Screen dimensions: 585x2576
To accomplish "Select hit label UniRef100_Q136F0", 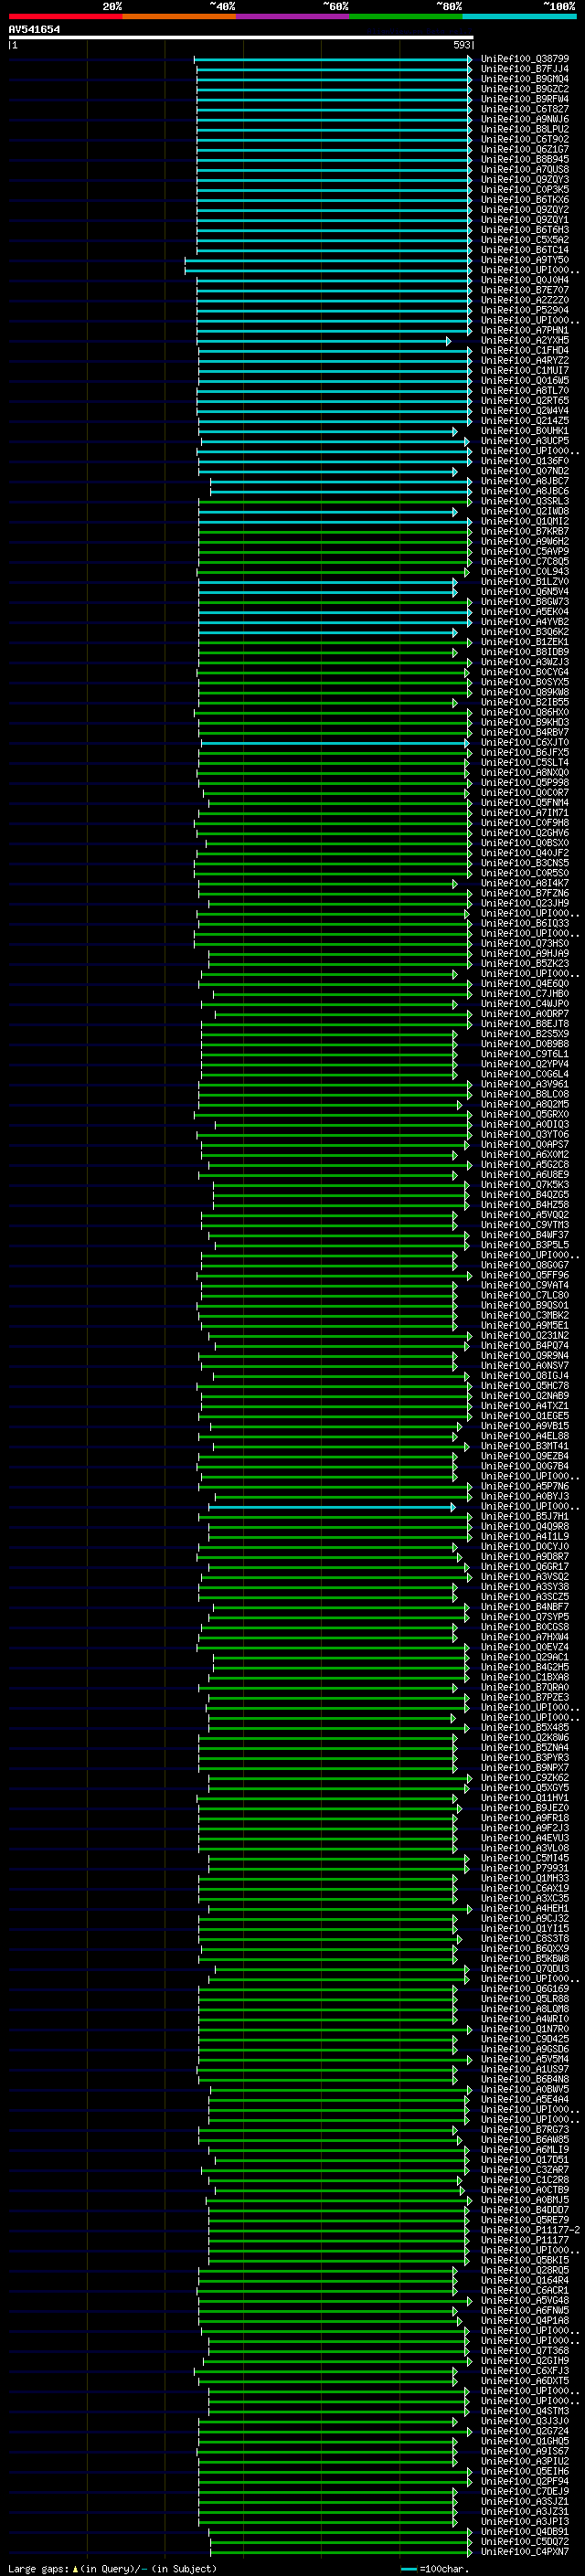I will 525,461.
